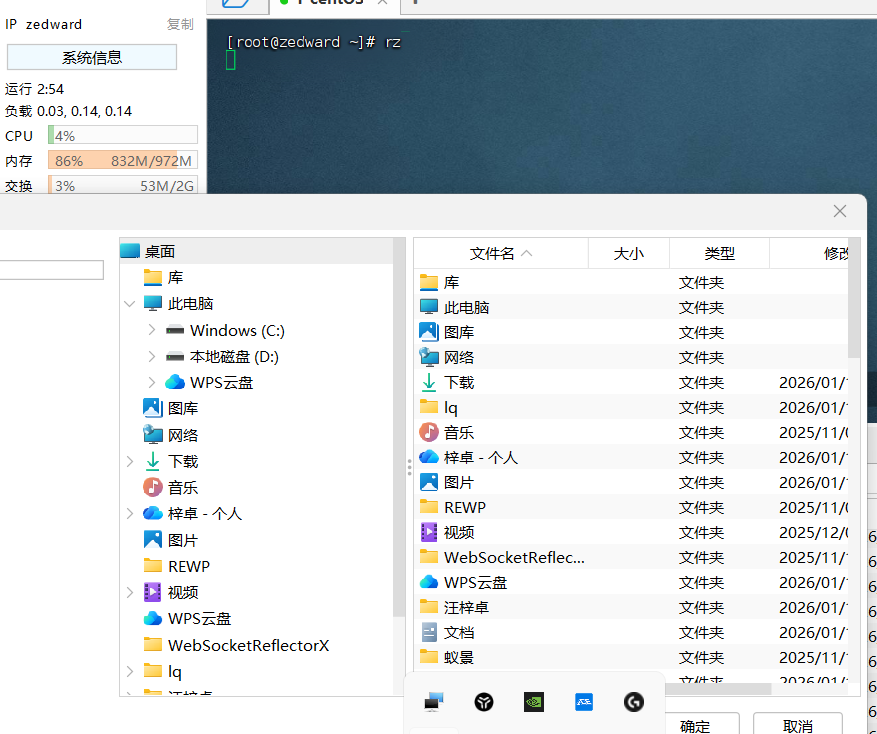The width and height of the screenshot is (877, 734).
Task: Select the 文档 document icon in file list
Action: 429,632
